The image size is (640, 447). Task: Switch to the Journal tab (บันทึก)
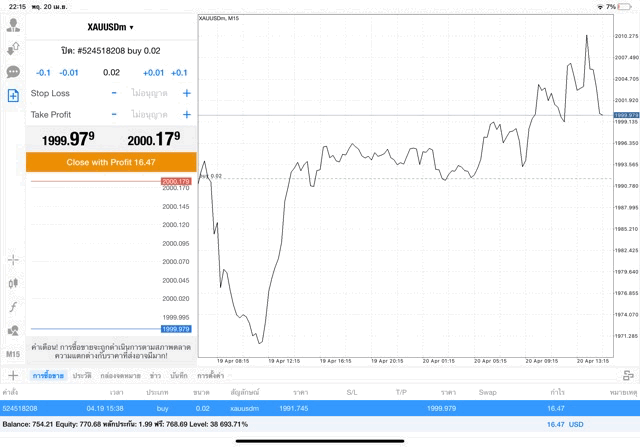179,376
